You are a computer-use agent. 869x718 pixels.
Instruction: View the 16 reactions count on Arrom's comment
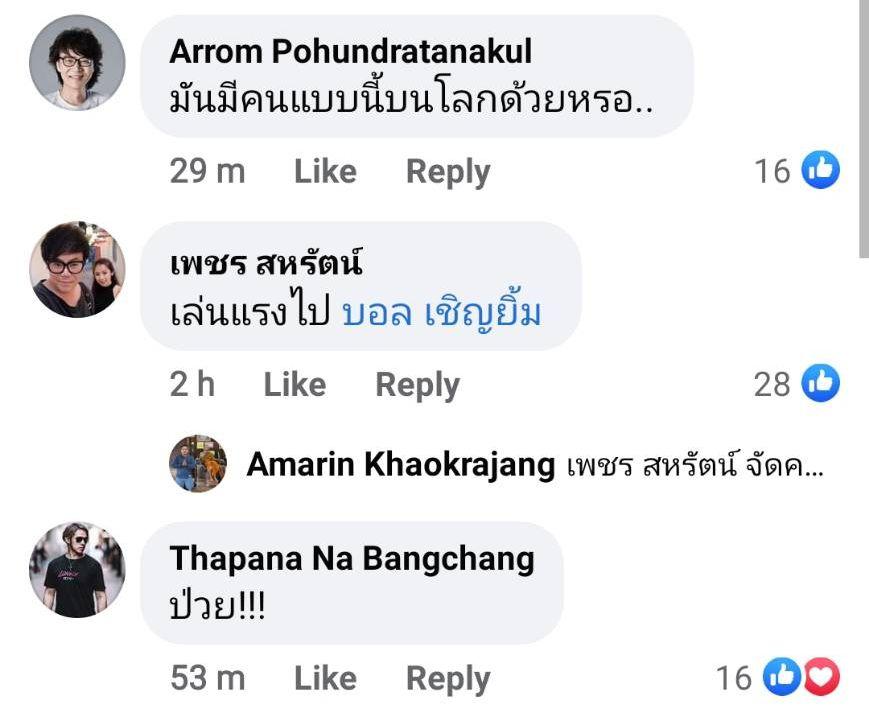(x=772, y=172)
